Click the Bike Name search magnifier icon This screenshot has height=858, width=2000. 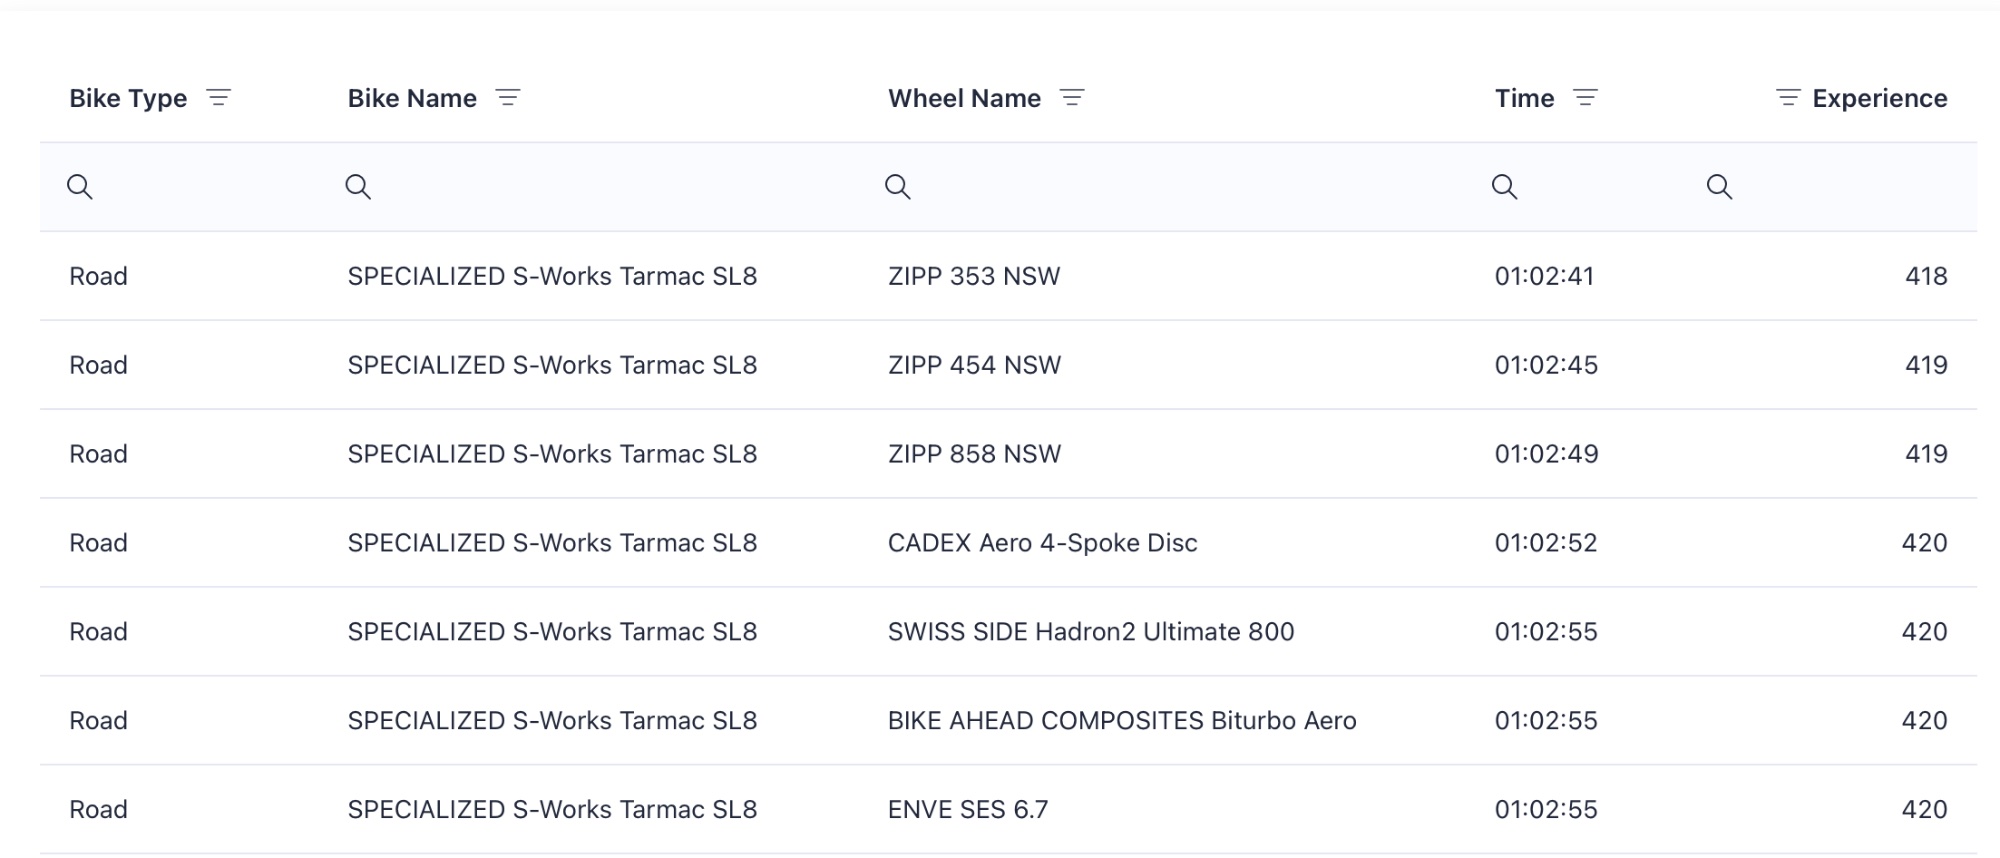tap(358, 187)
